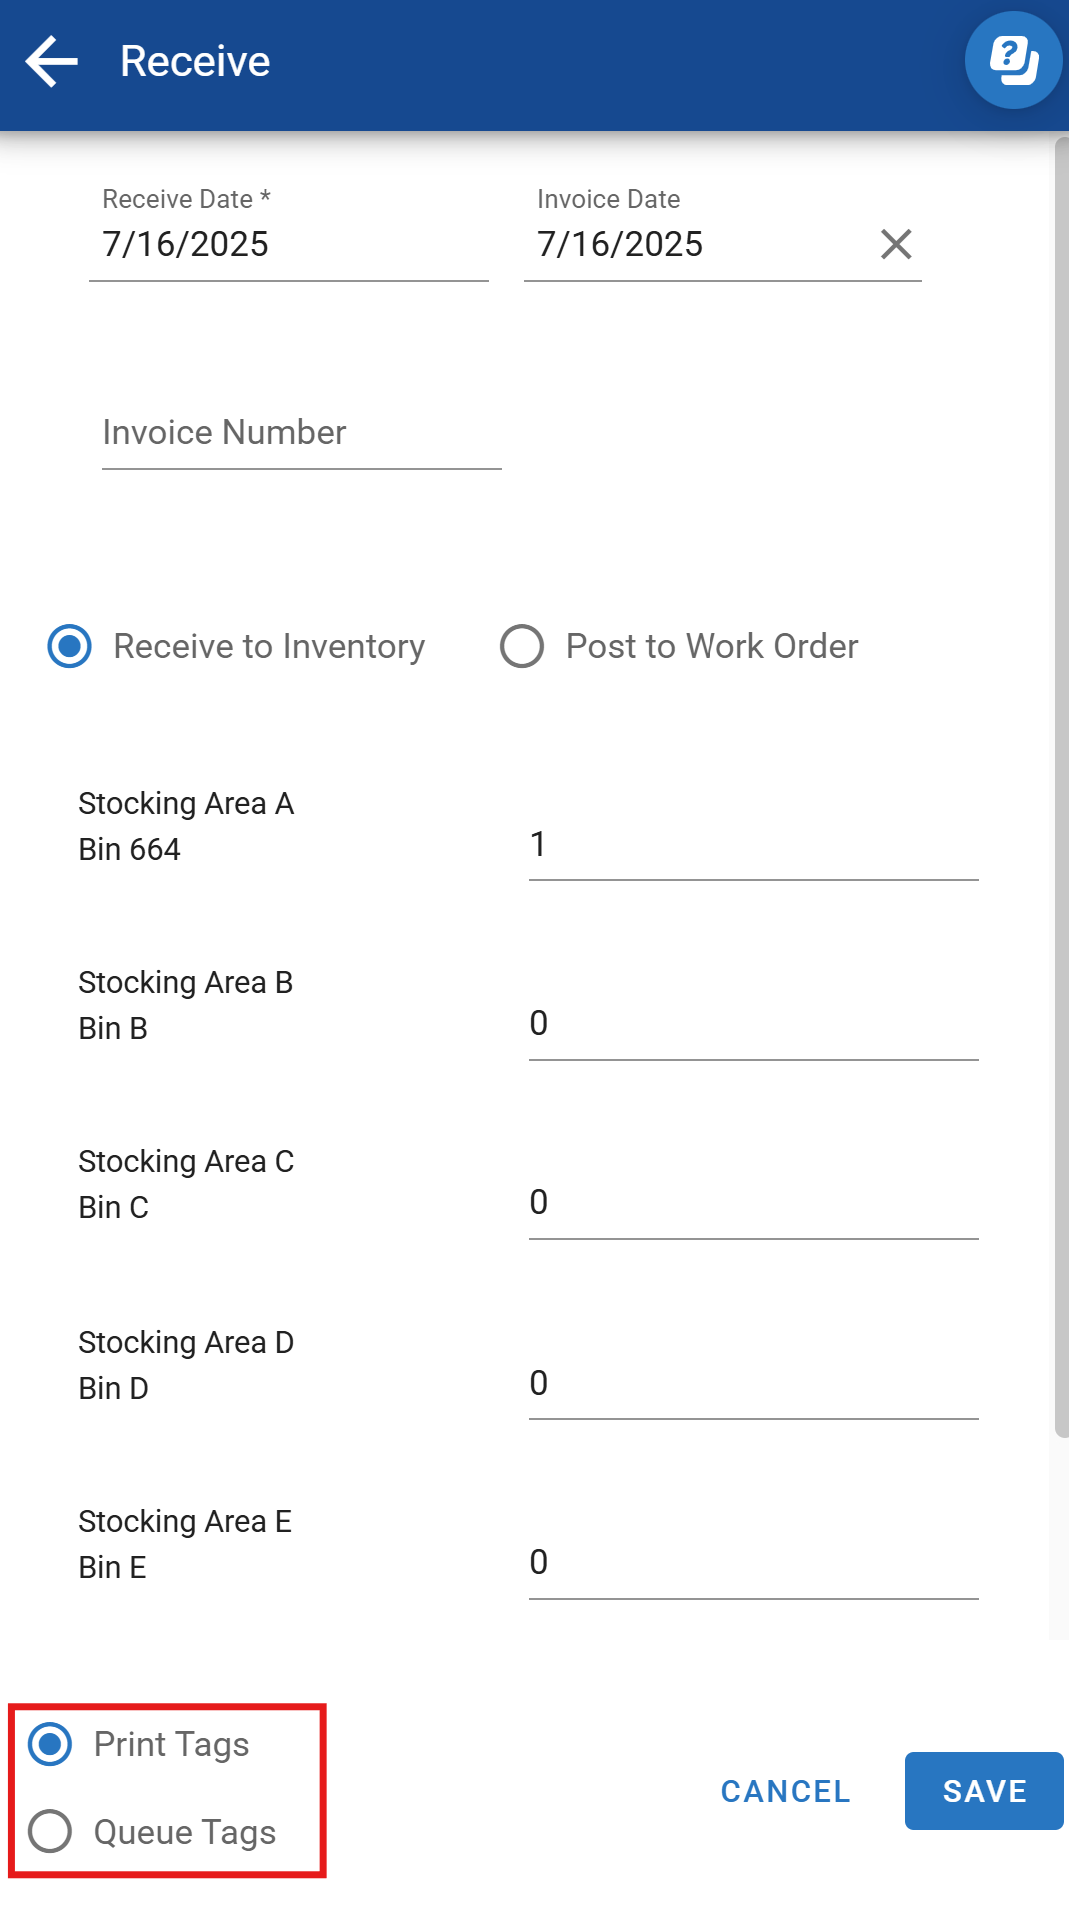This screenshot has height=1919, width=1069.
Task: Edit quantity for Stocking Area D
Action: (752, 1384)
